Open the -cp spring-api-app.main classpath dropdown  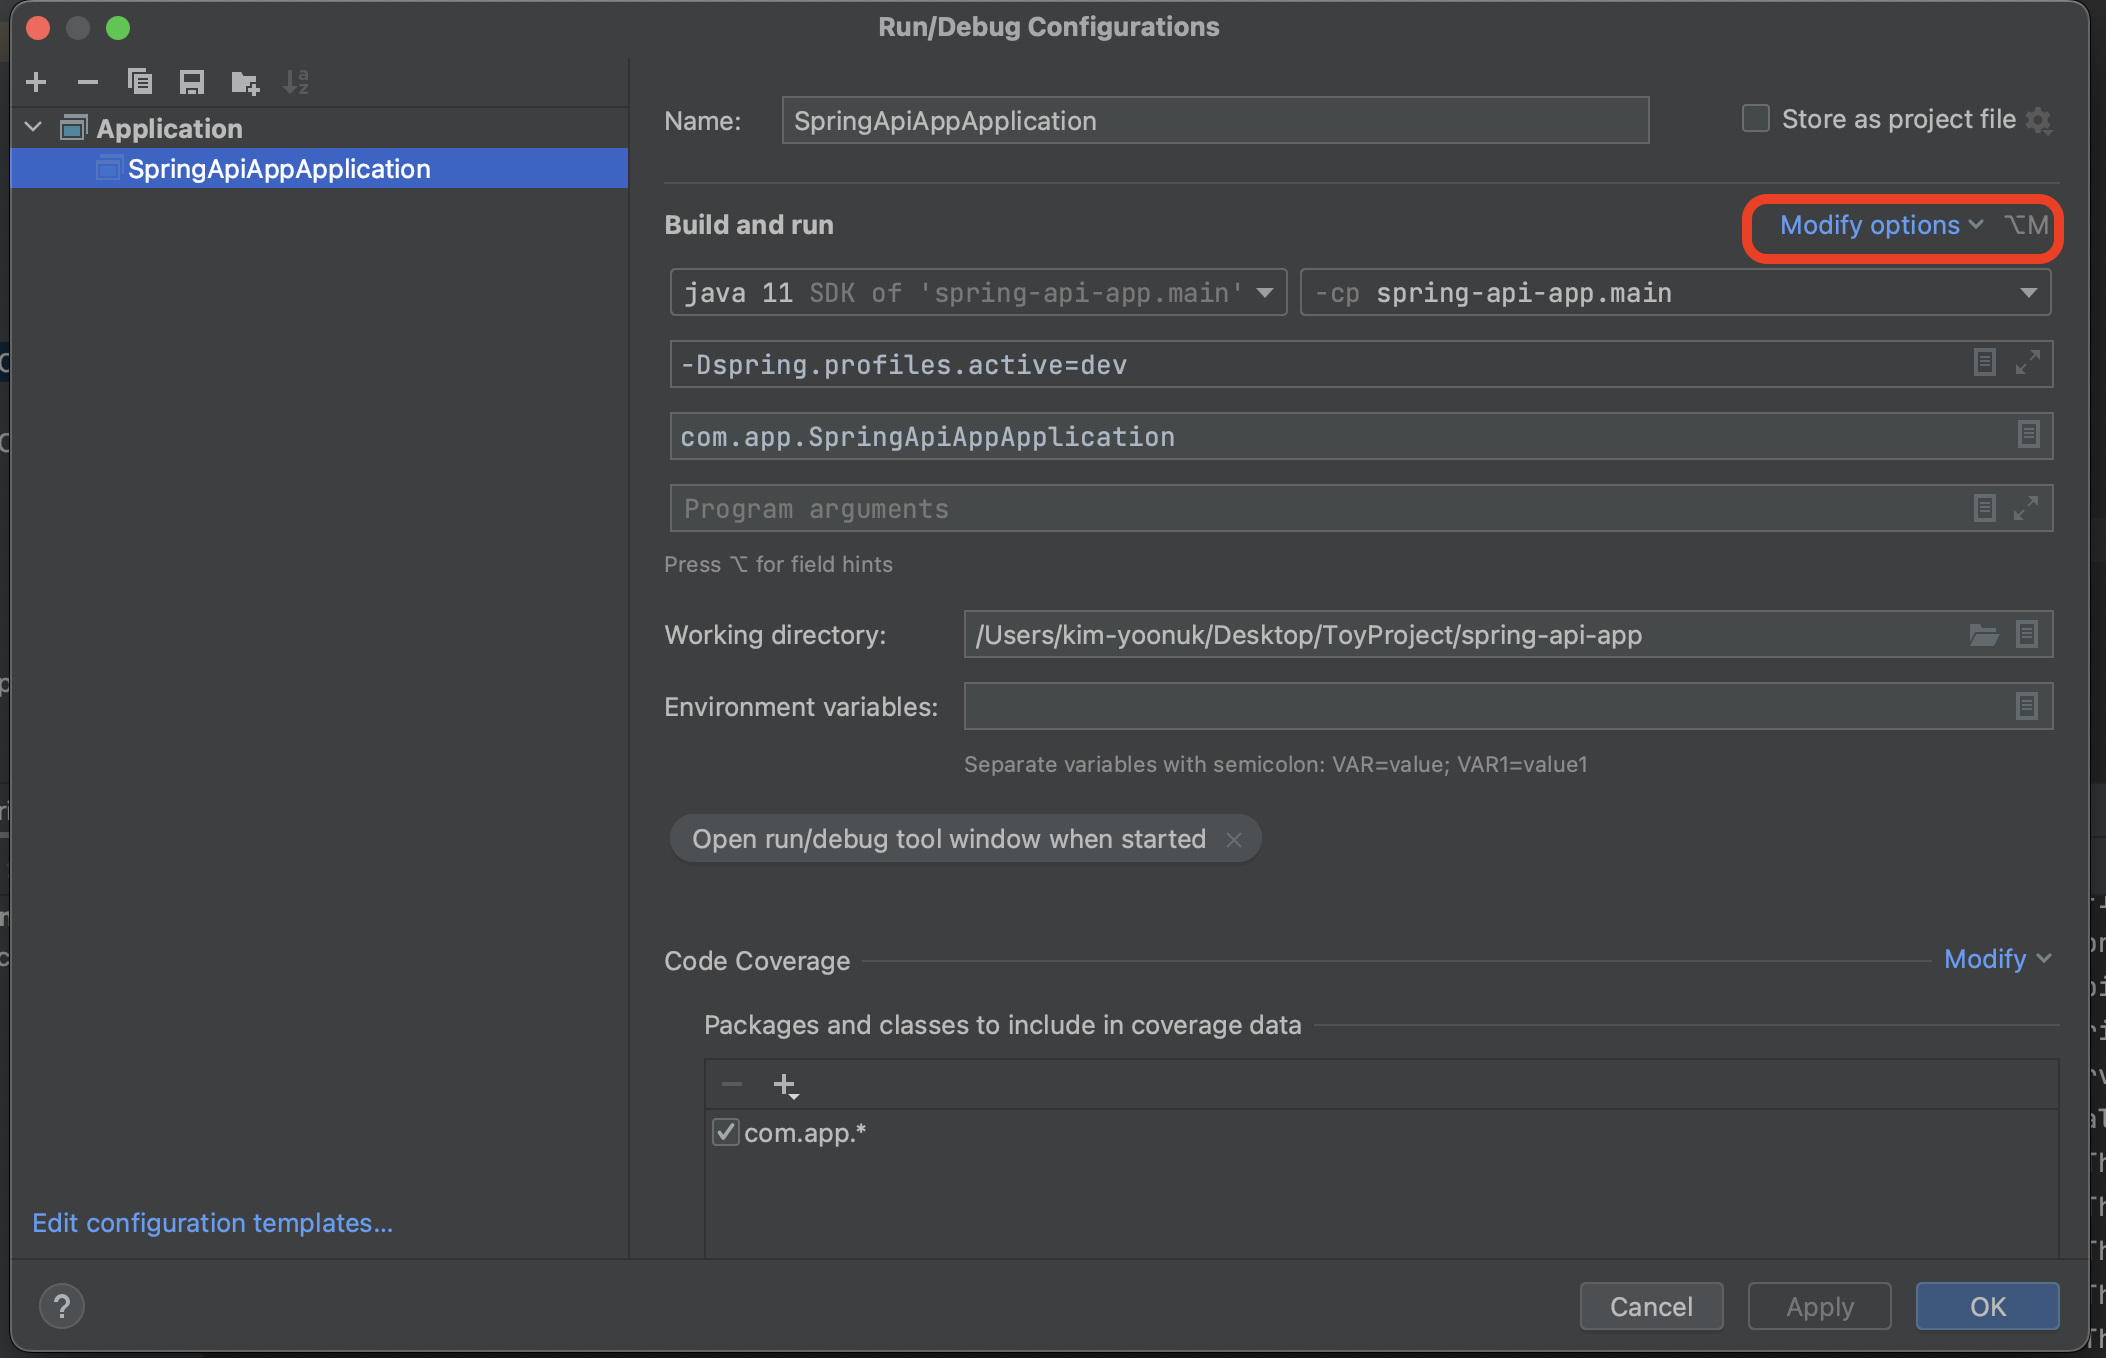pyautogui.click(x=2028, y=293)
